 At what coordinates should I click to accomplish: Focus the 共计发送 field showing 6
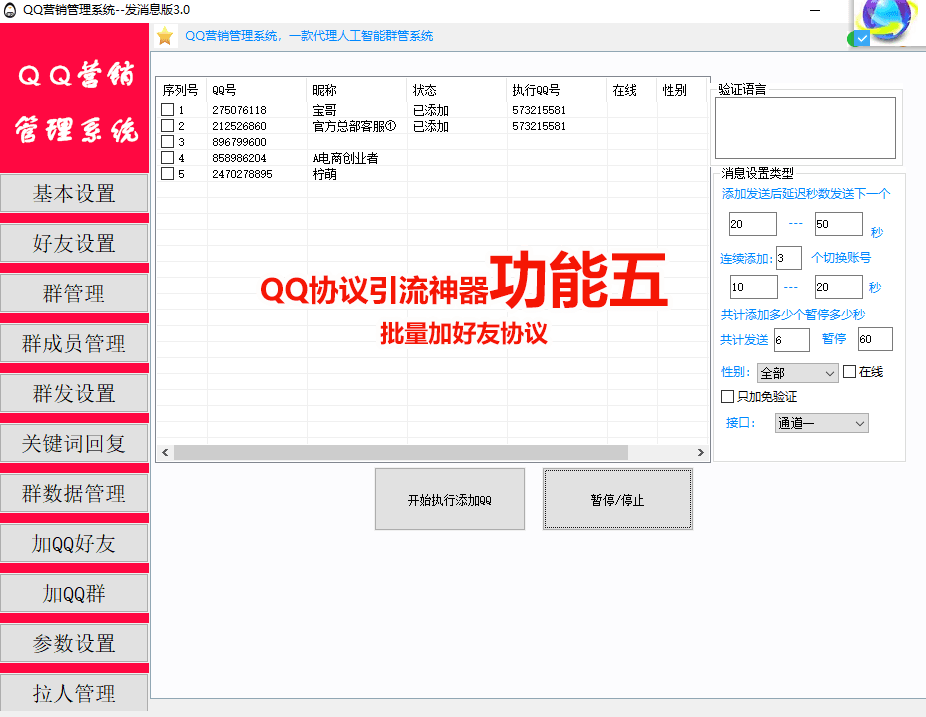tap(792, 340)
